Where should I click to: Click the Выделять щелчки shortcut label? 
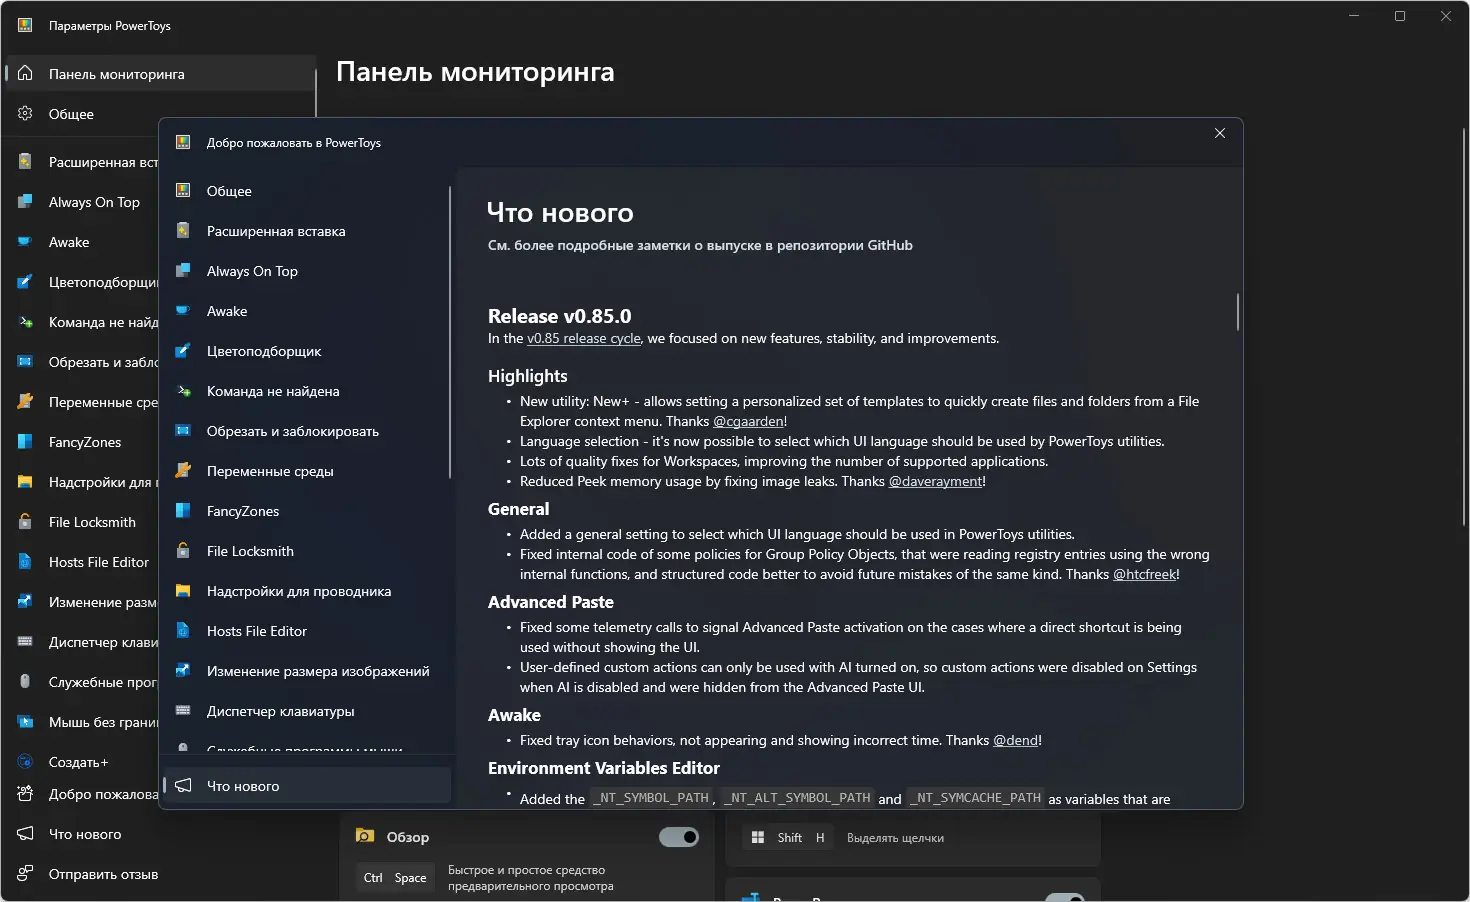tap(895, 838)
